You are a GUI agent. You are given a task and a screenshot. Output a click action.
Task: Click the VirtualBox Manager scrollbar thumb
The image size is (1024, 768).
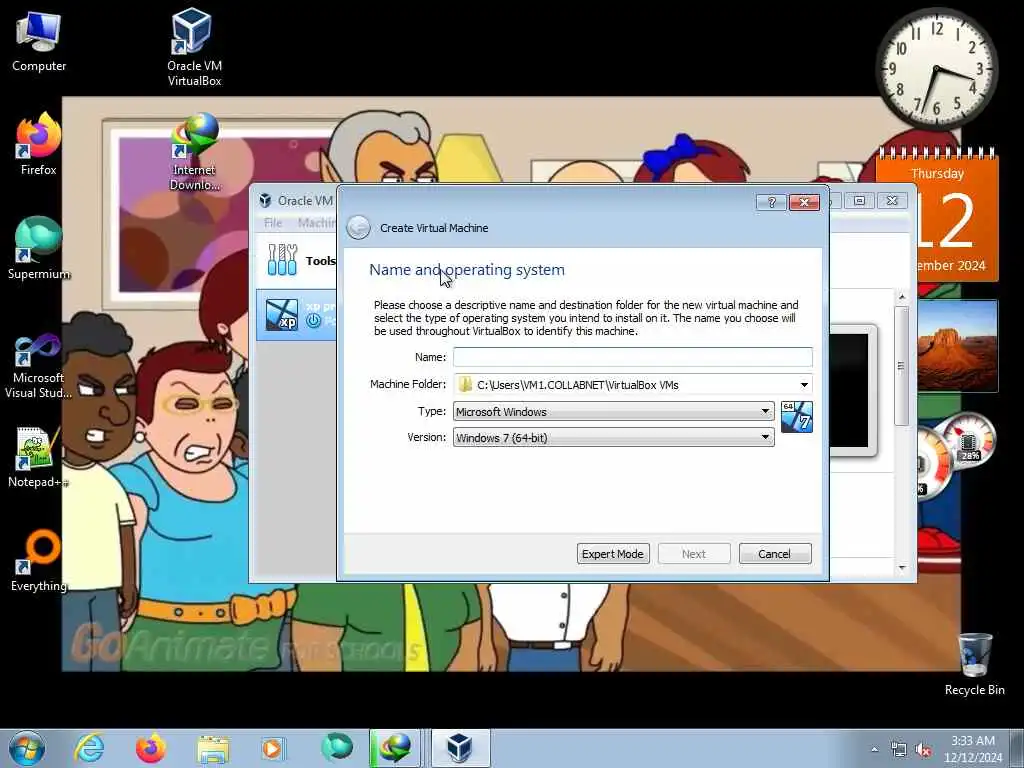click(902, 366)
